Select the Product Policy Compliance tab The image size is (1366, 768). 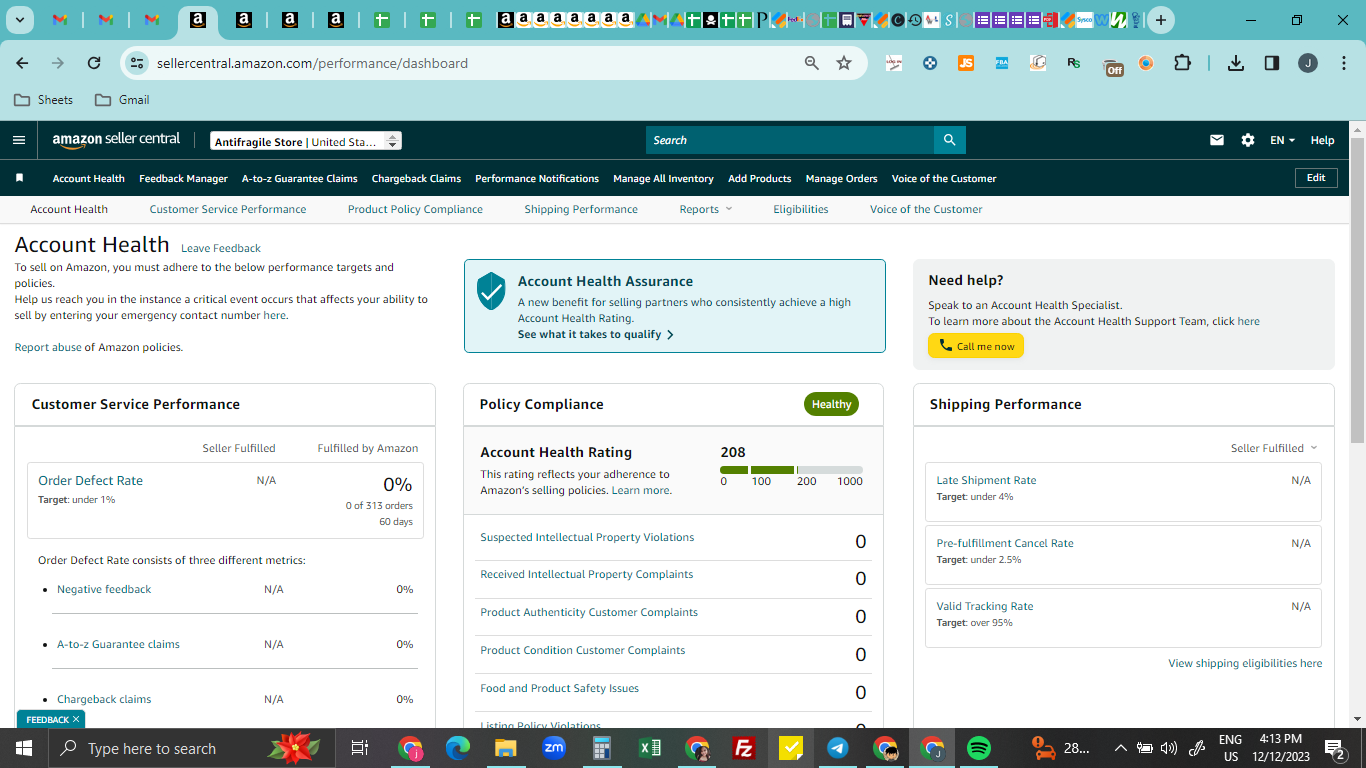pos(415,209)
